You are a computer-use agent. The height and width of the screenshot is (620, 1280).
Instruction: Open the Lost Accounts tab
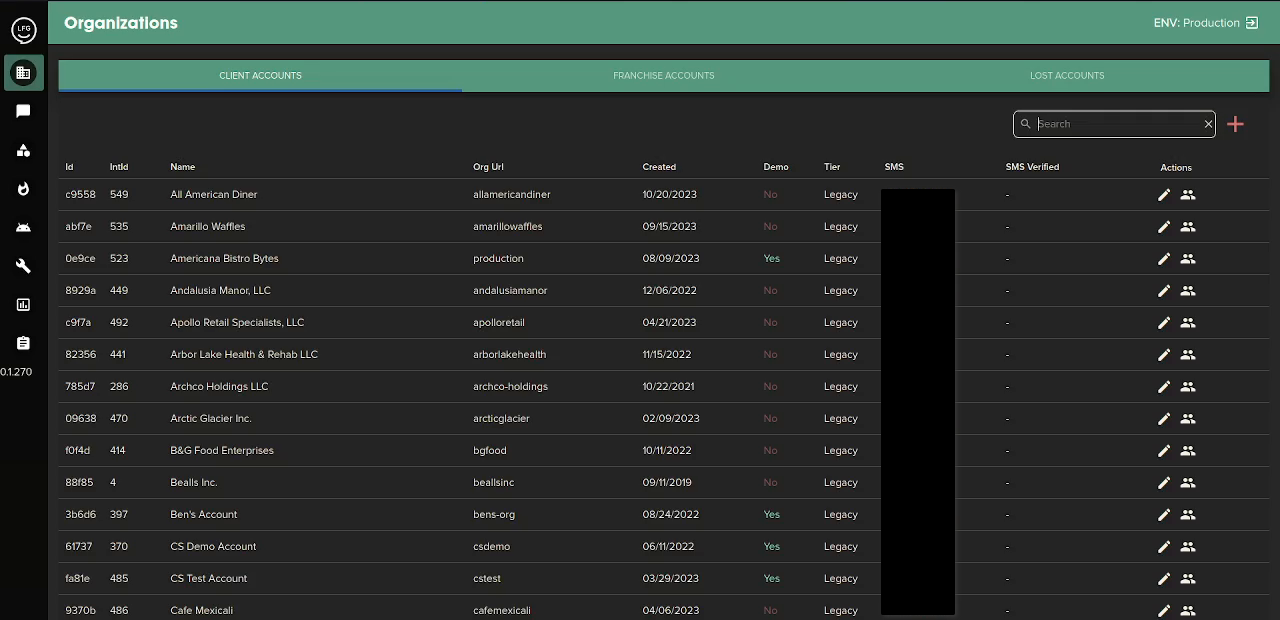point(1067,75)
